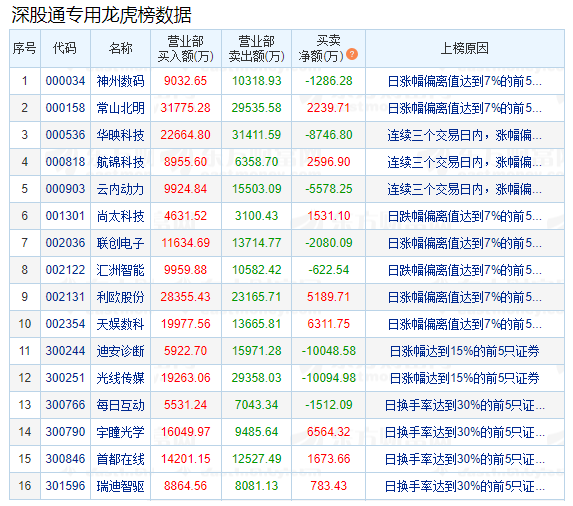Click stock code 001301

click(65, 216)
